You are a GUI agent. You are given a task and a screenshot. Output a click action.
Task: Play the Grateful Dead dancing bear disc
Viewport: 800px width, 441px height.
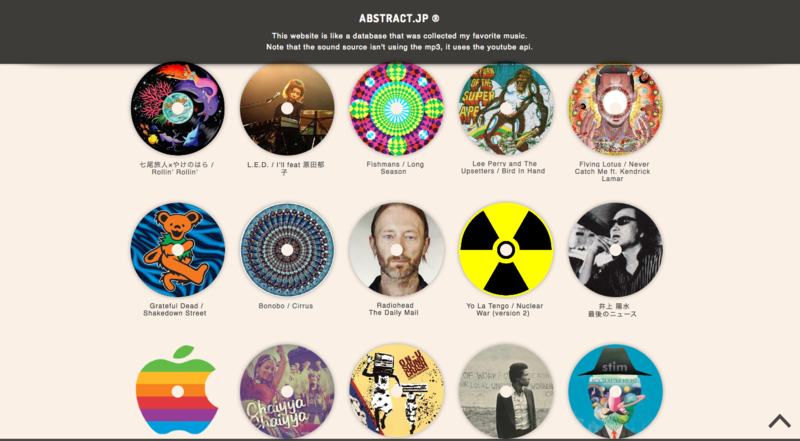pyautogui.click(x=178, y=250)
